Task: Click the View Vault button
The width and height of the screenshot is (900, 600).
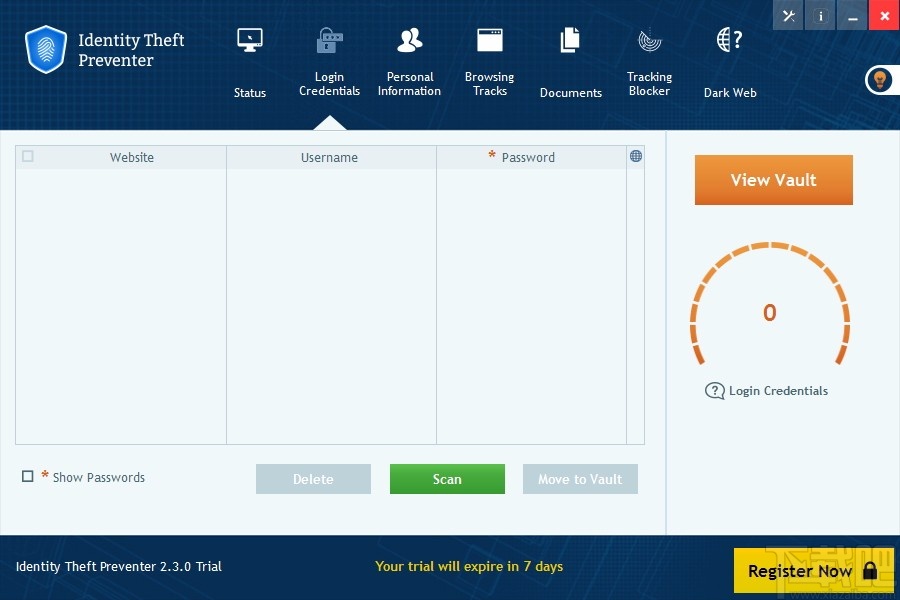Action: pyautogui.click(x=774, y=180)
